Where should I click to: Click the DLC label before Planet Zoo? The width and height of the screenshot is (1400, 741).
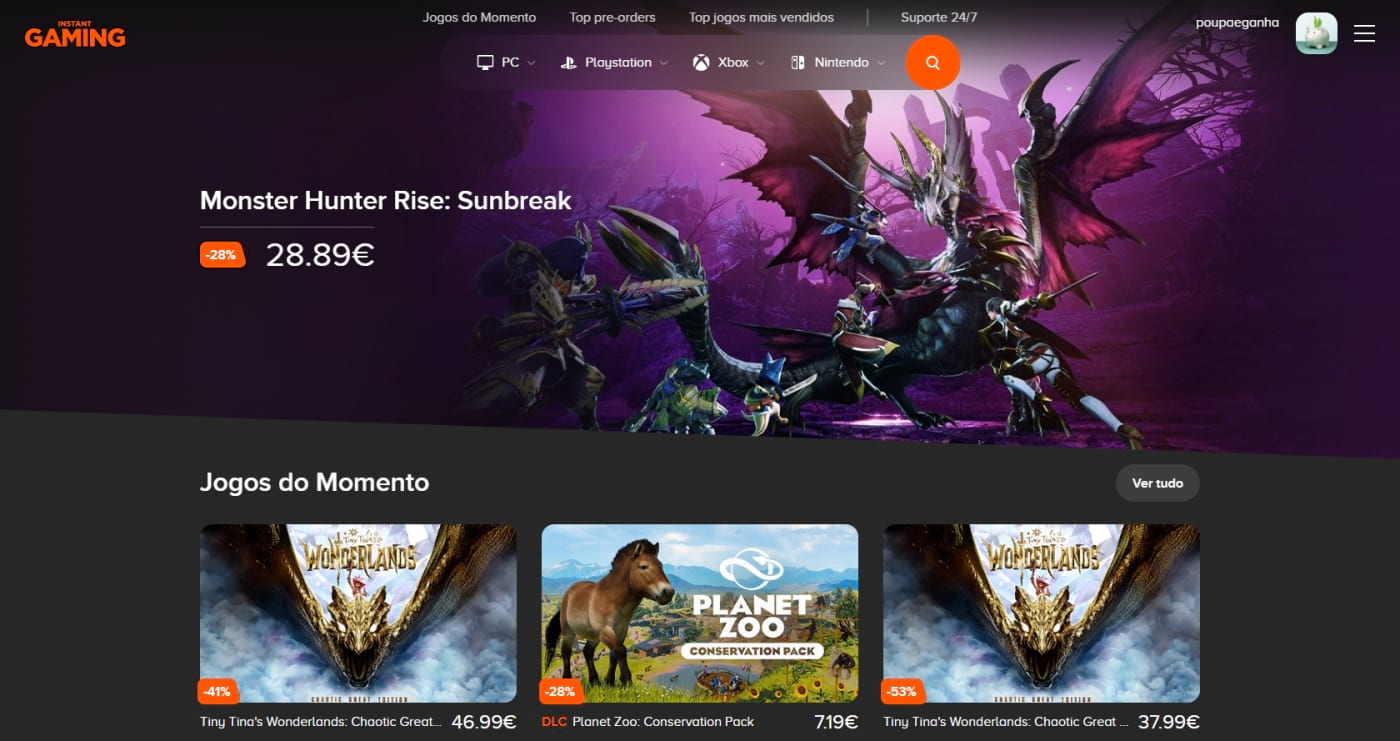554,721
